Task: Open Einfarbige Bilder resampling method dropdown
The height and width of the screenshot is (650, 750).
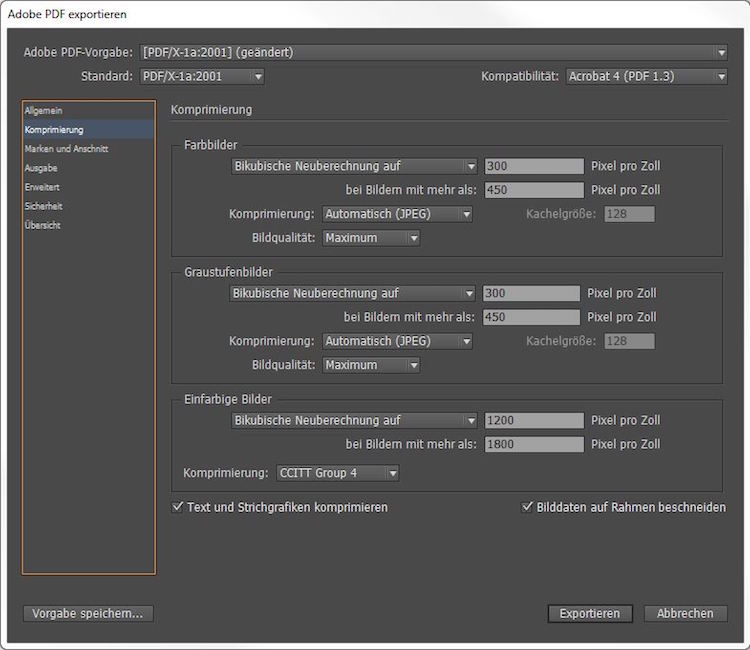Action: click(354, 420)
